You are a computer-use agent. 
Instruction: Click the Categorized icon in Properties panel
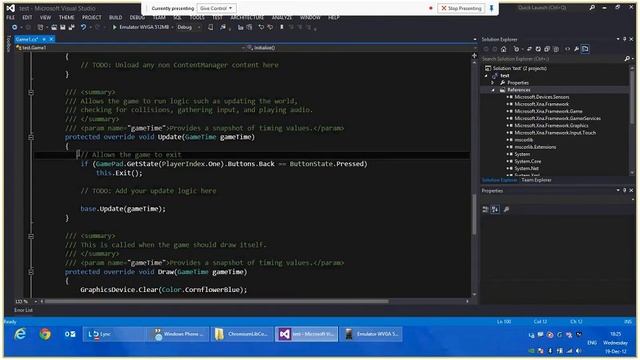pos(485,209)
